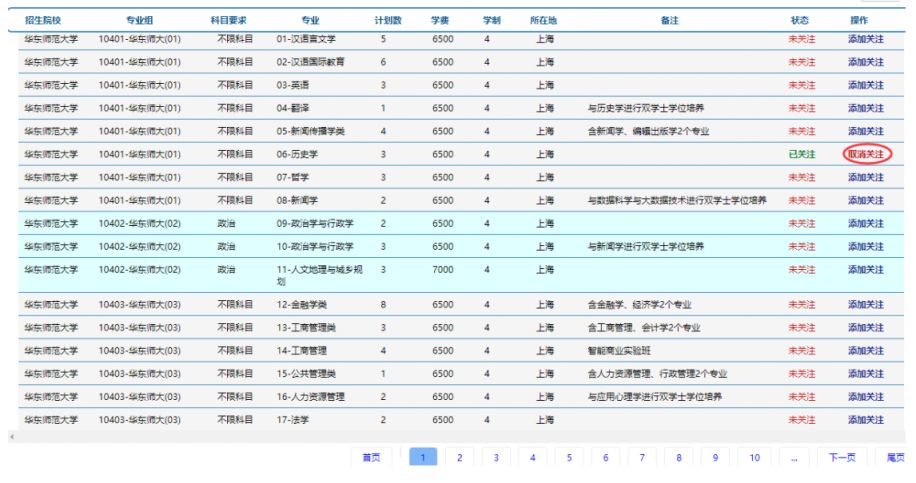Navigate to page 8
Image resolution: width=916 pixels, height=483 pixels.
[679, 457]
